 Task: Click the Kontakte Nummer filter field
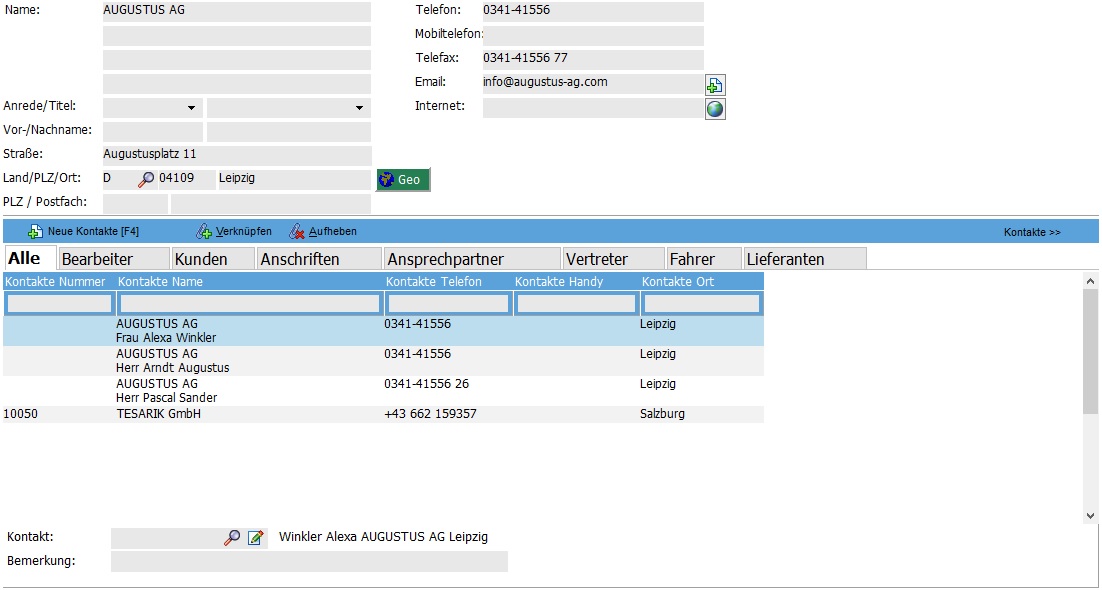pyautogui.click(x=59, y=304)
